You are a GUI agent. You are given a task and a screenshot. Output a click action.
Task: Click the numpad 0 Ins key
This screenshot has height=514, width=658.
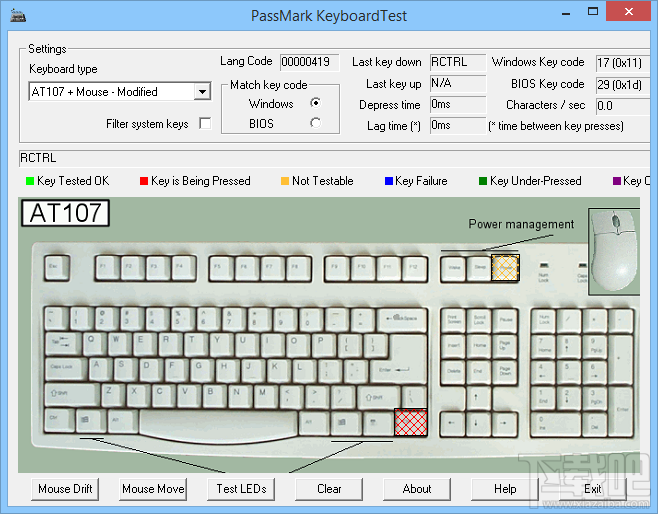pyautogui.click(x=556, y=424)
